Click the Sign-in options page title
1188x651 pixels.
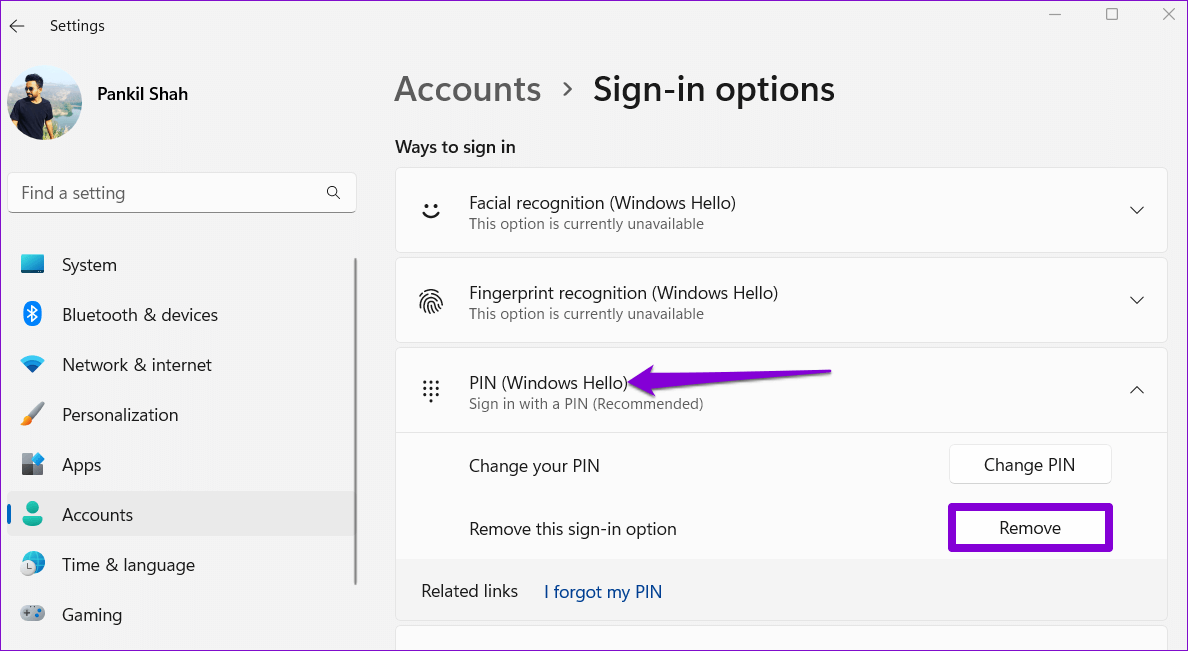click(714, 89)
